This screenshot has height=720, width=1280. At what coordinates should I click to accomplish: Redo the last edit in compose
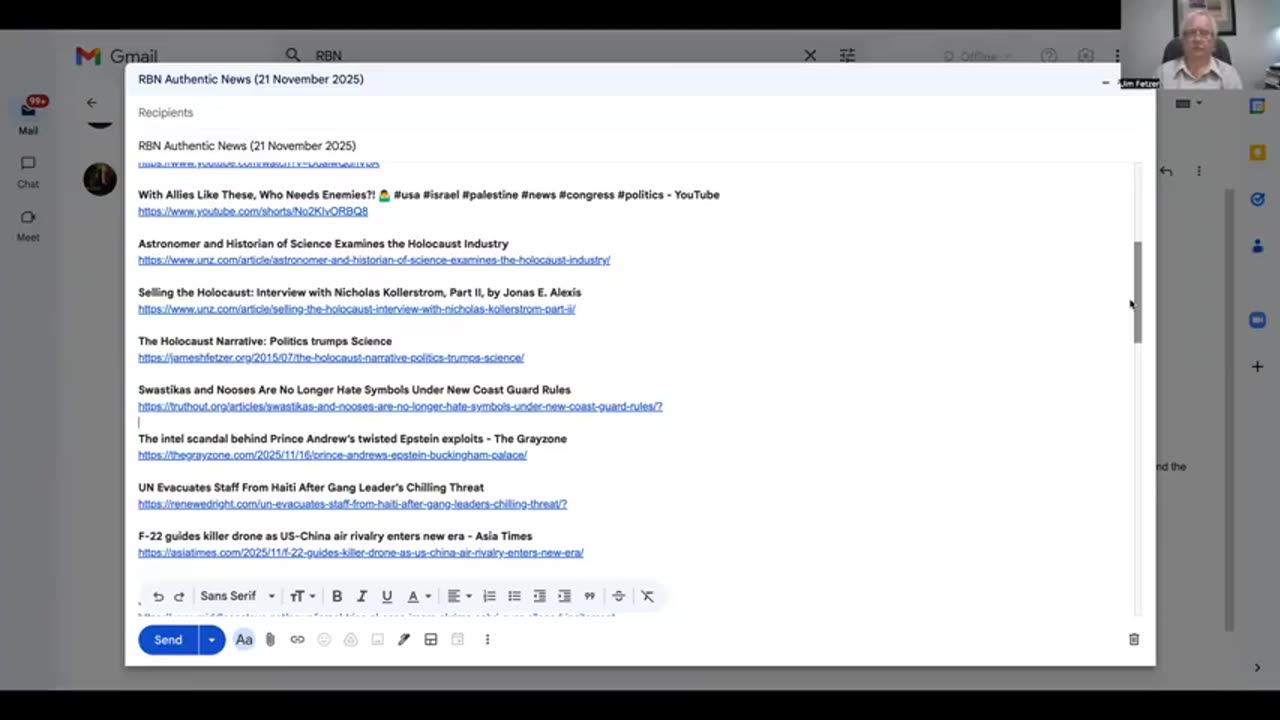(179, 596)
